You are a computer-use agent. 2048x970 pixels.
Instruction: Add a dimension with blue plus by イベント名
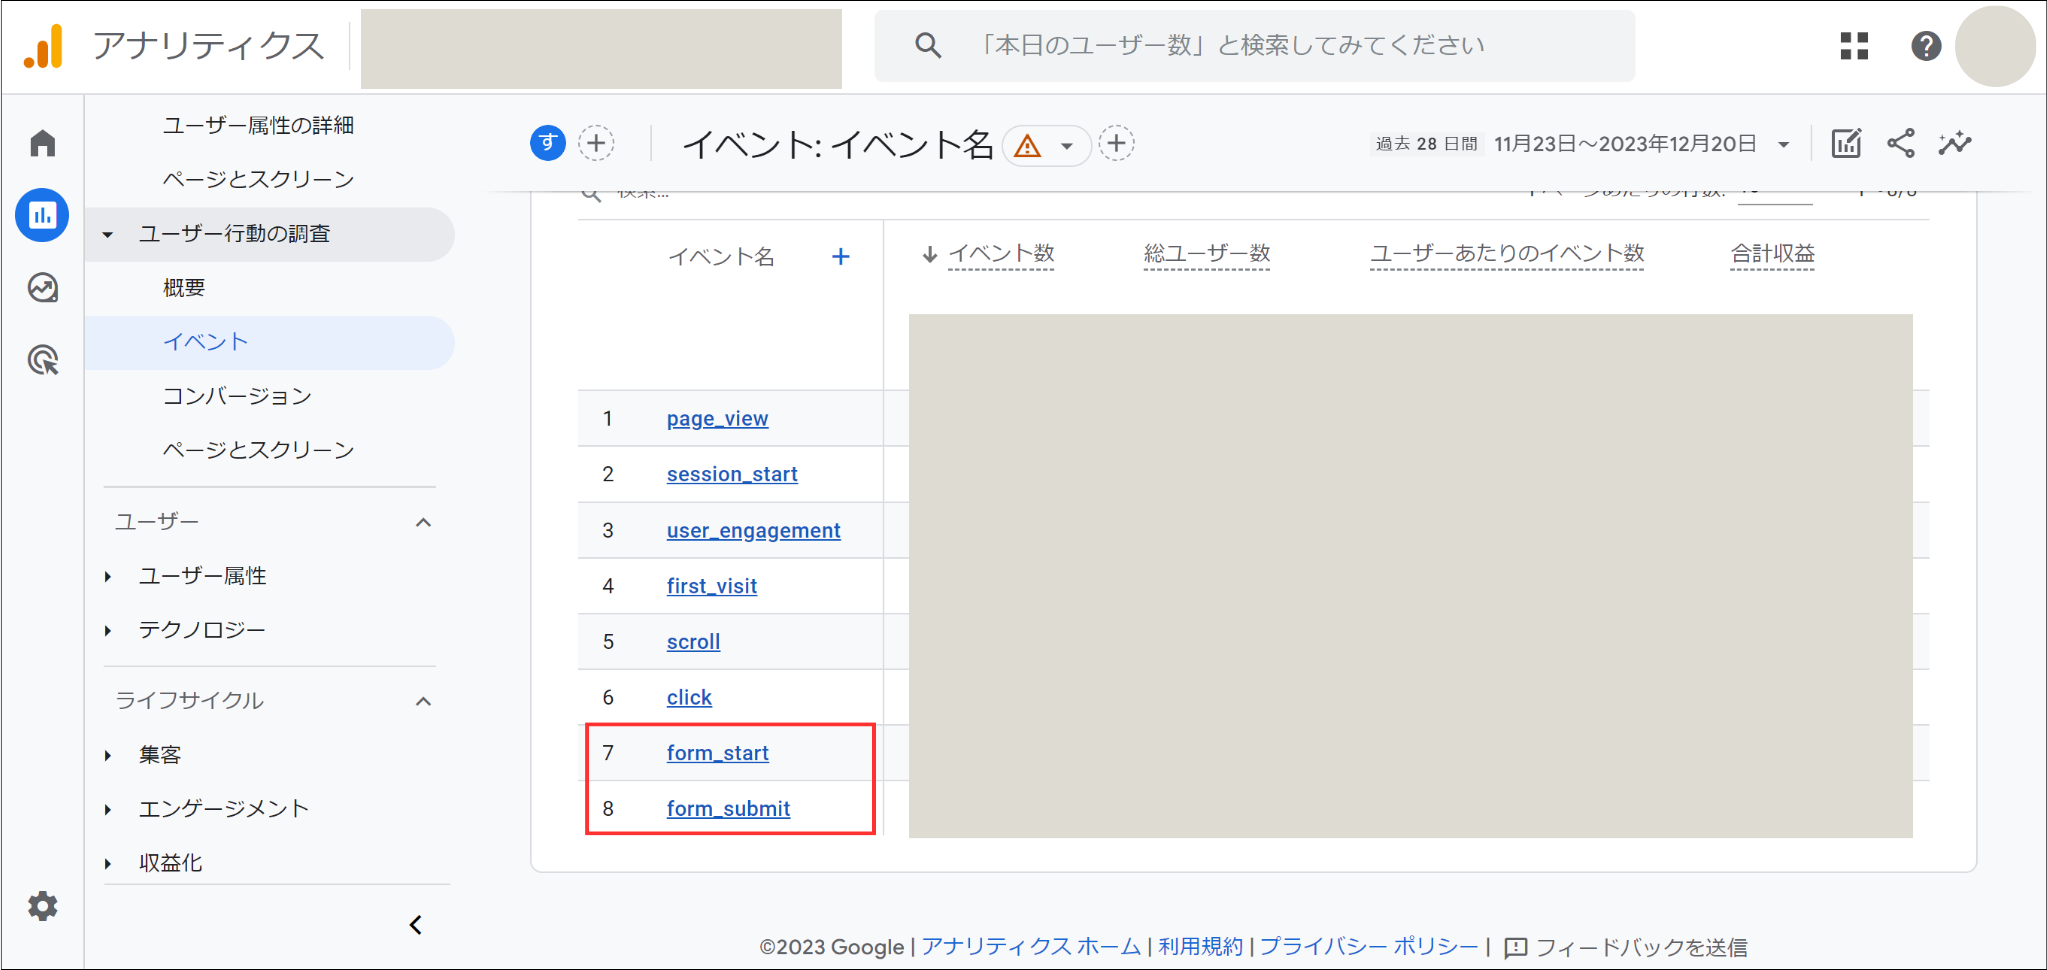[841, 257]
